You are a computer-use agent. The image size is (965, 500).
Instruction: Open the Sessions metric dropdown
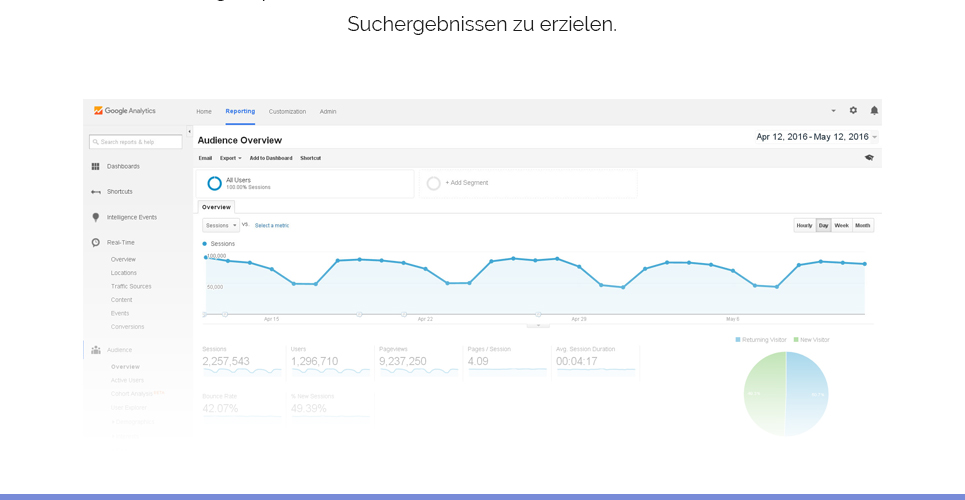coord(221,225)
